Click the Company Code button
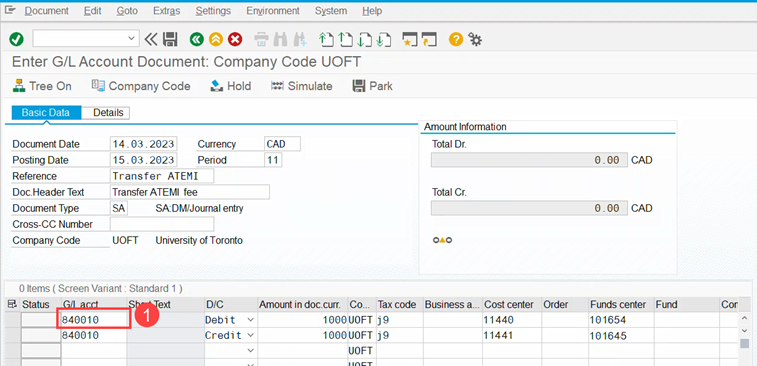Image resolution: width=757 pixels, height=366 pixels. coord(141,86)
